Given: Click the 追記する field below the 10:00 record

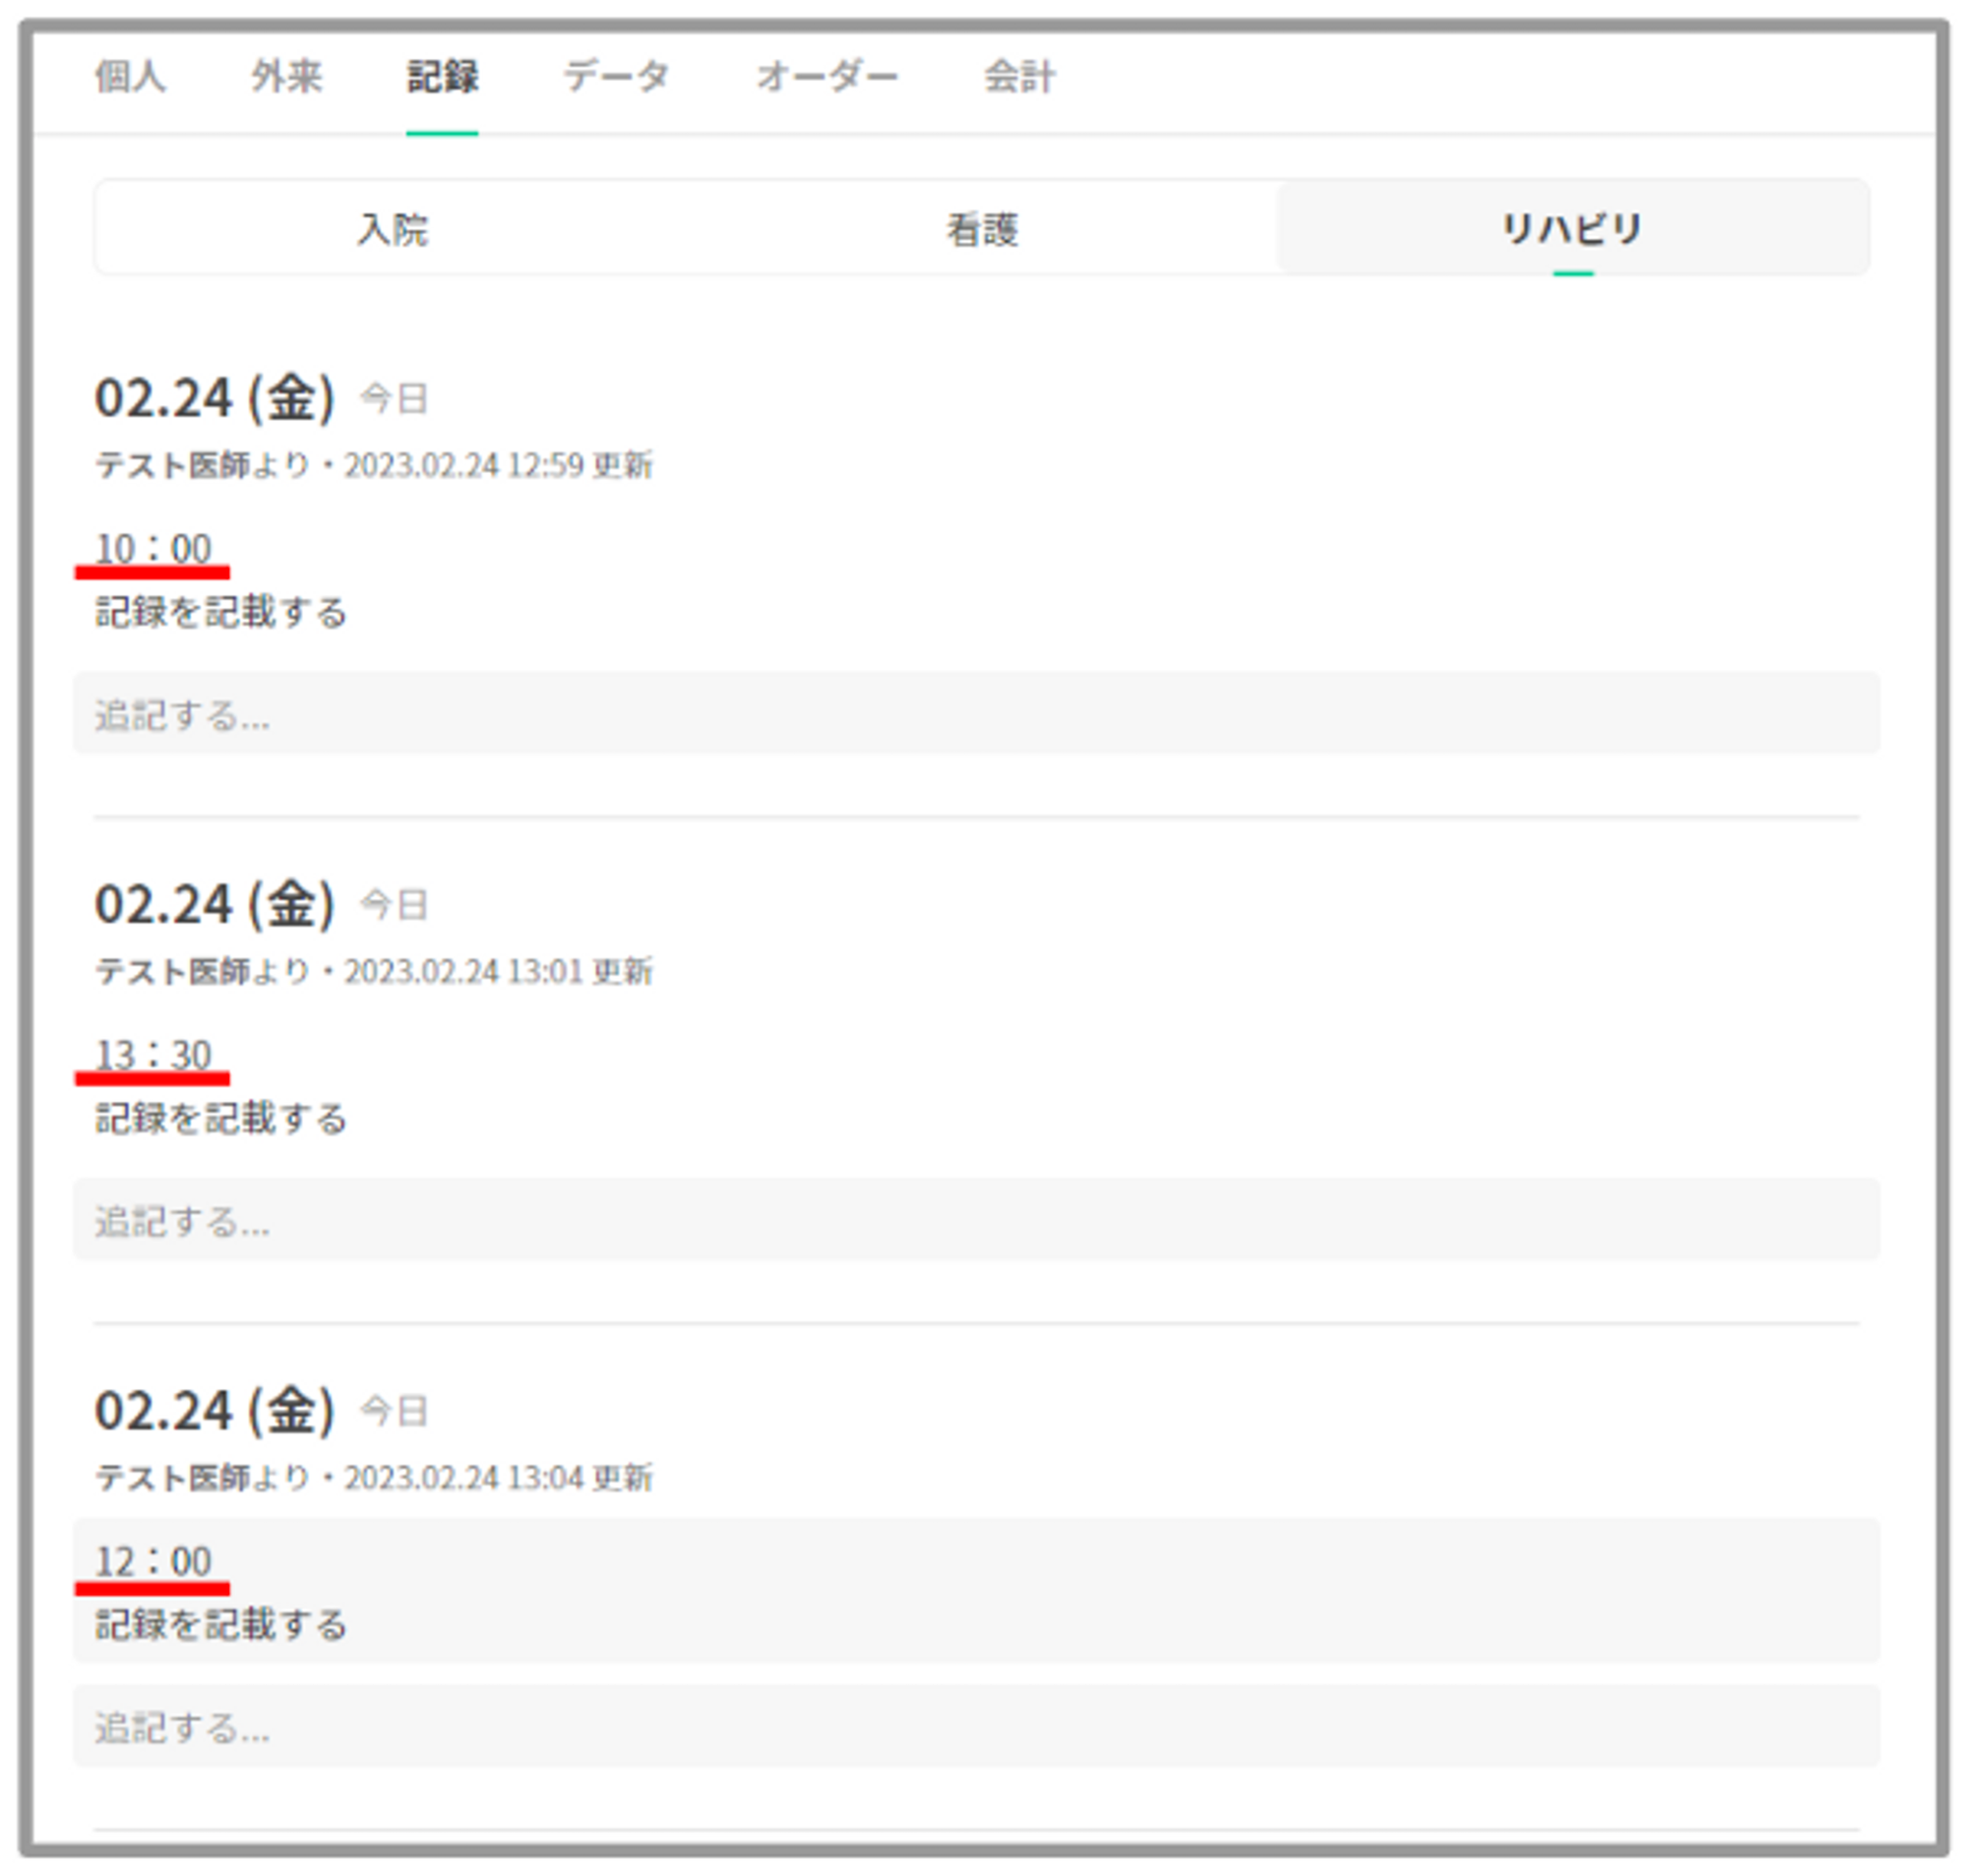Looking at the screenshot, I should (976, 714).
